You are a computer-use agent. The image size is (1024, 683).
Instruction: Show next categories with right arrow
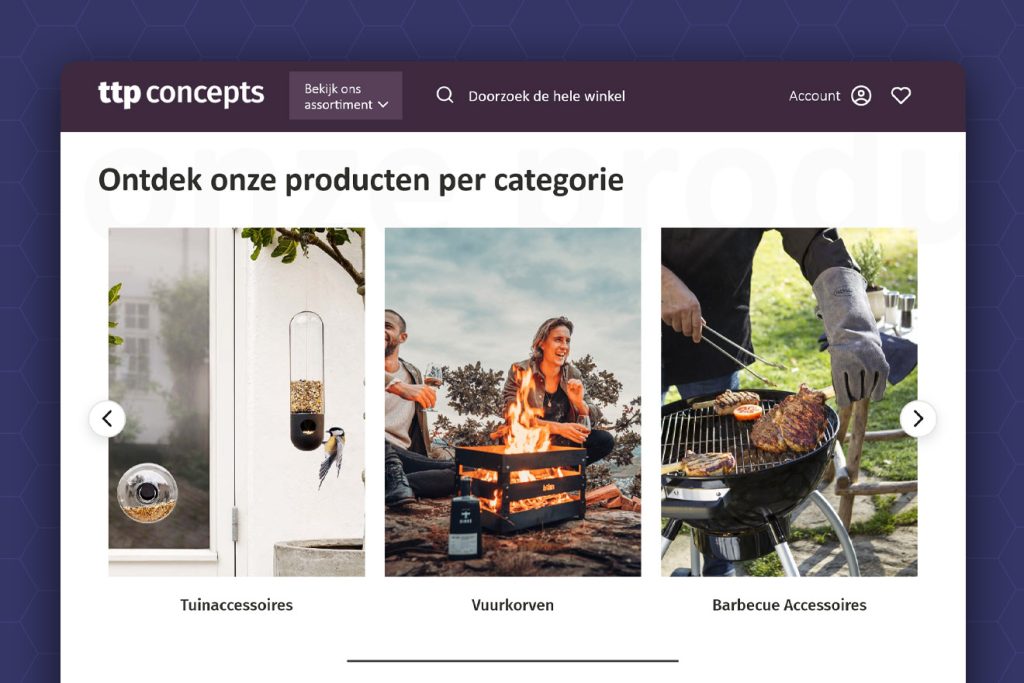point(918,419)
